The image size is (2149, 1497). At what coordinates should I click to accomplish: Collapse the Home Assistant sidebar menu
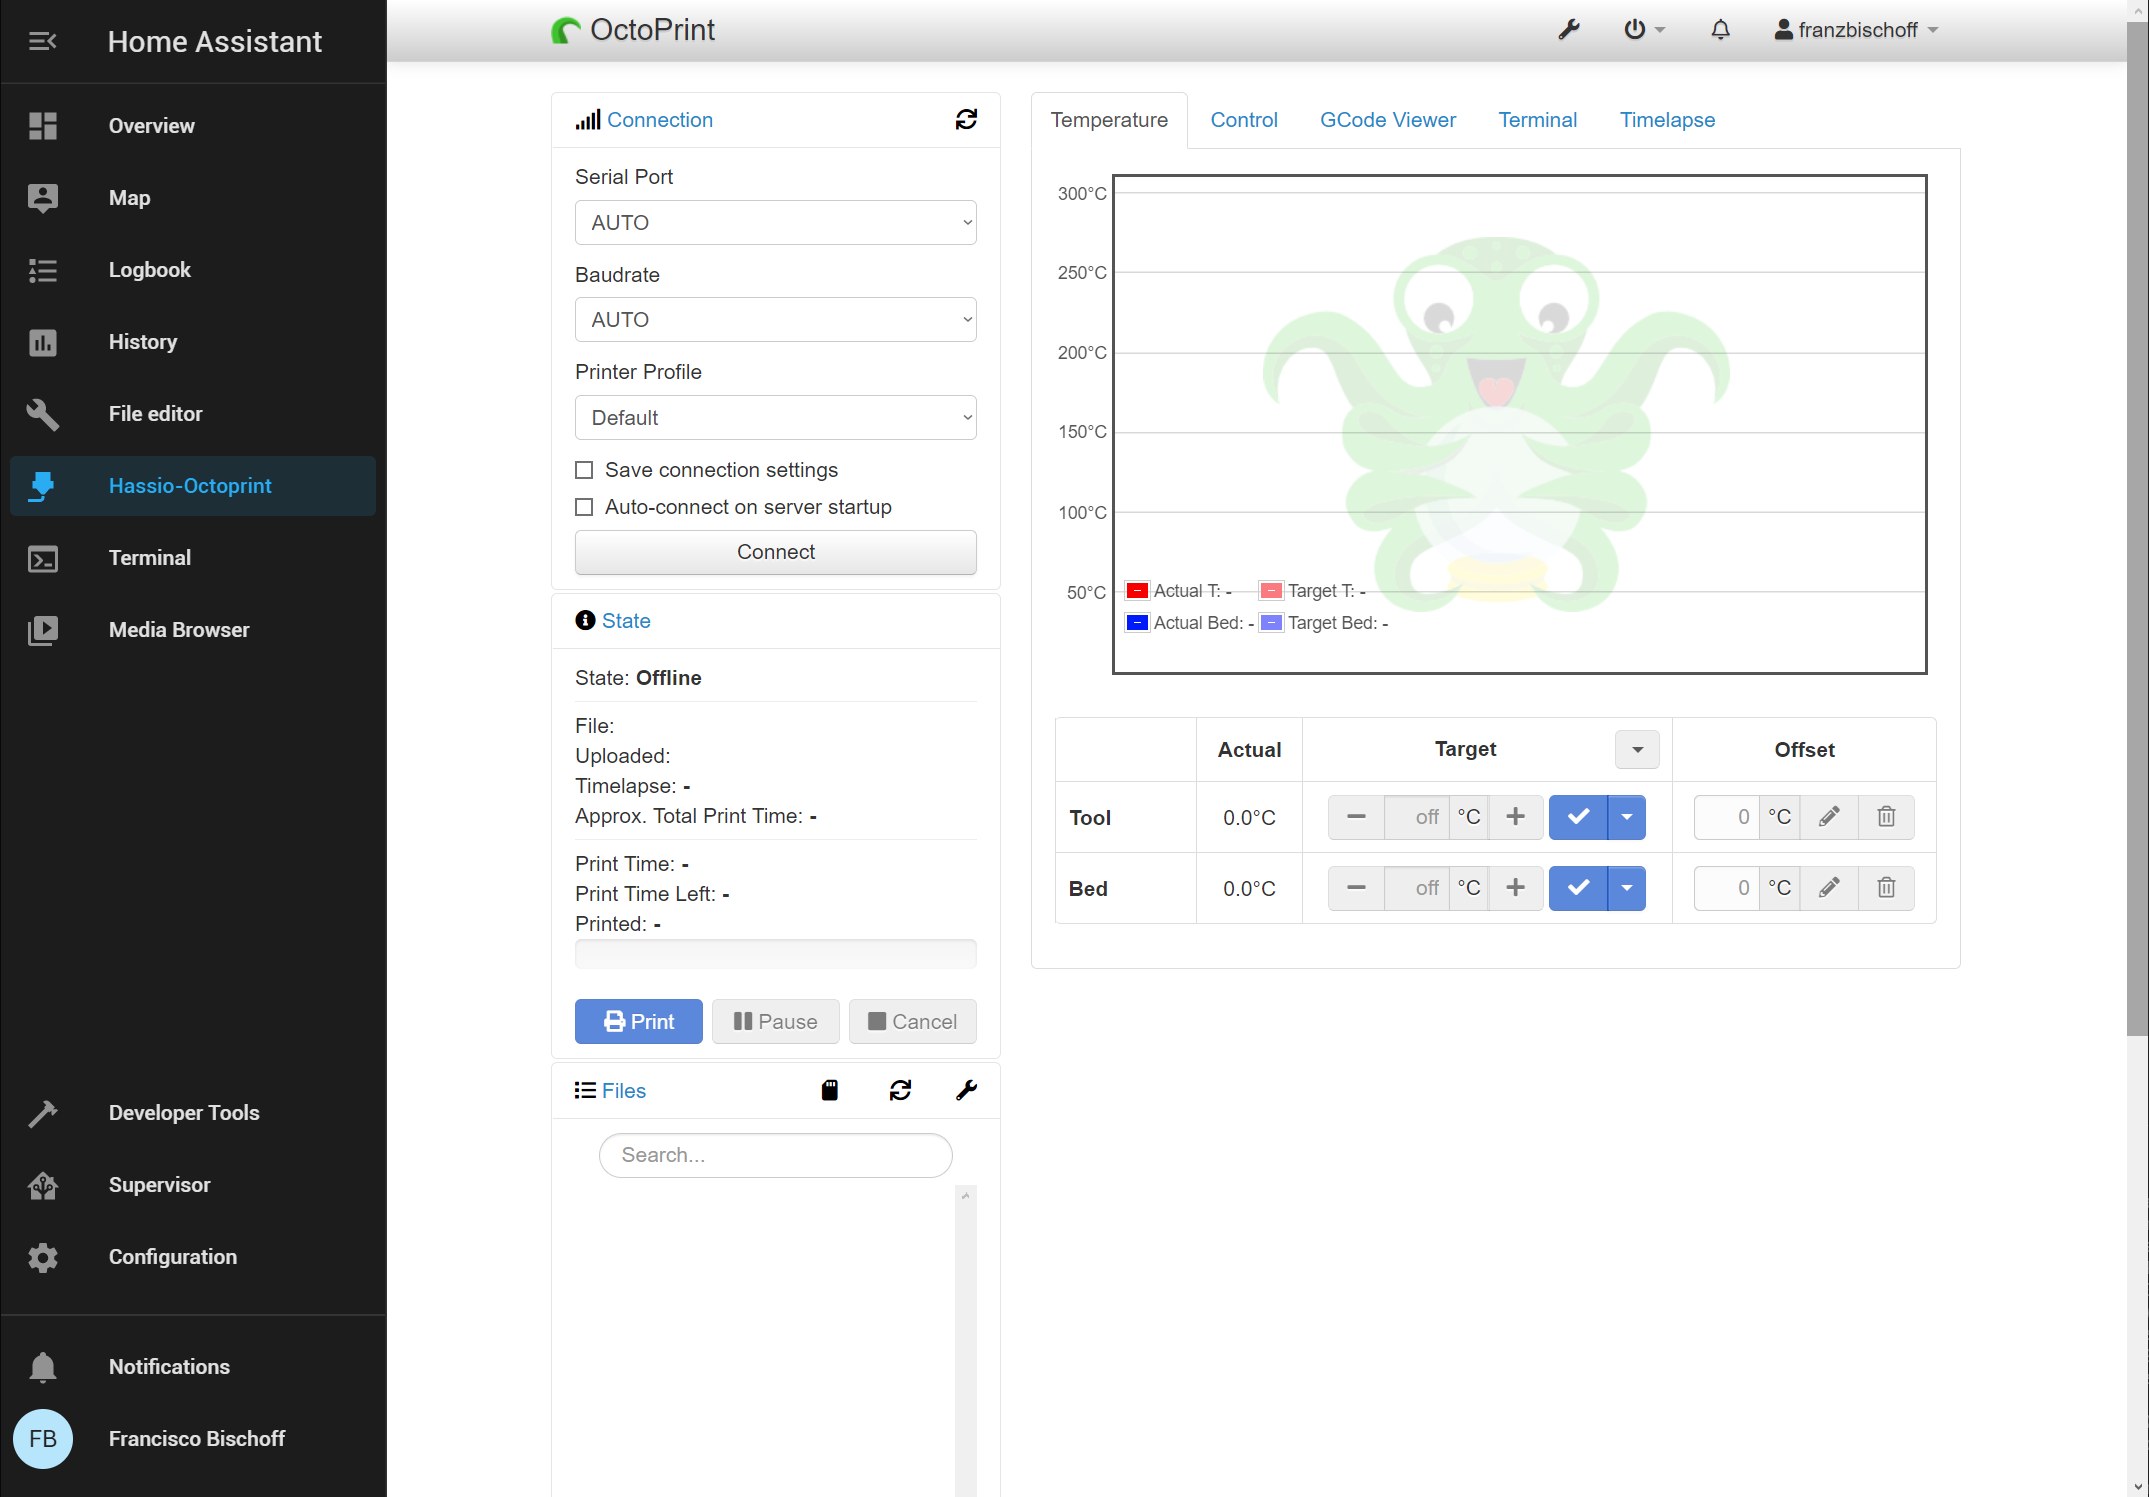(42, 41)
